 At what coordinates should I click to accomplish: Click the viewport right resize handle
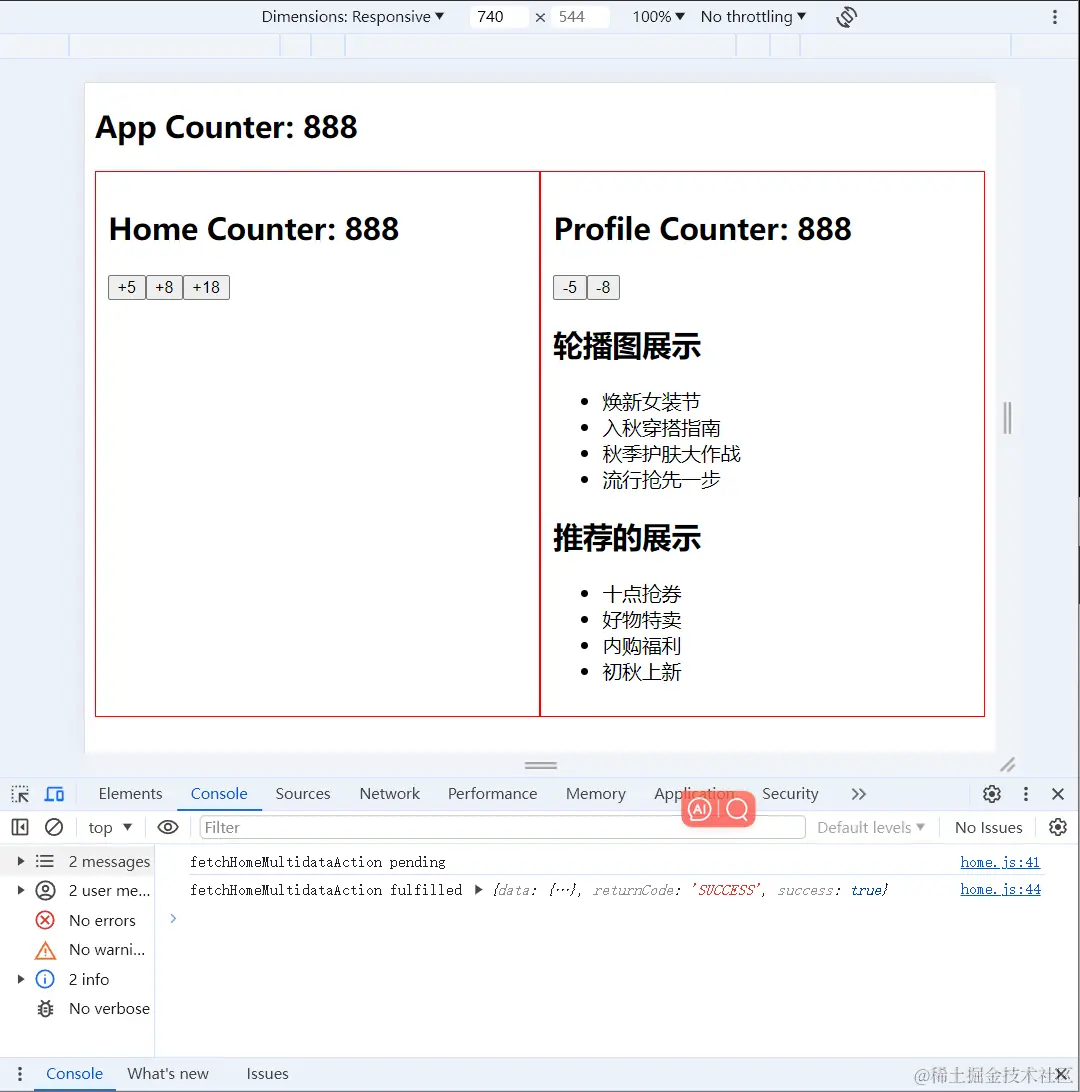point(1007,418)
